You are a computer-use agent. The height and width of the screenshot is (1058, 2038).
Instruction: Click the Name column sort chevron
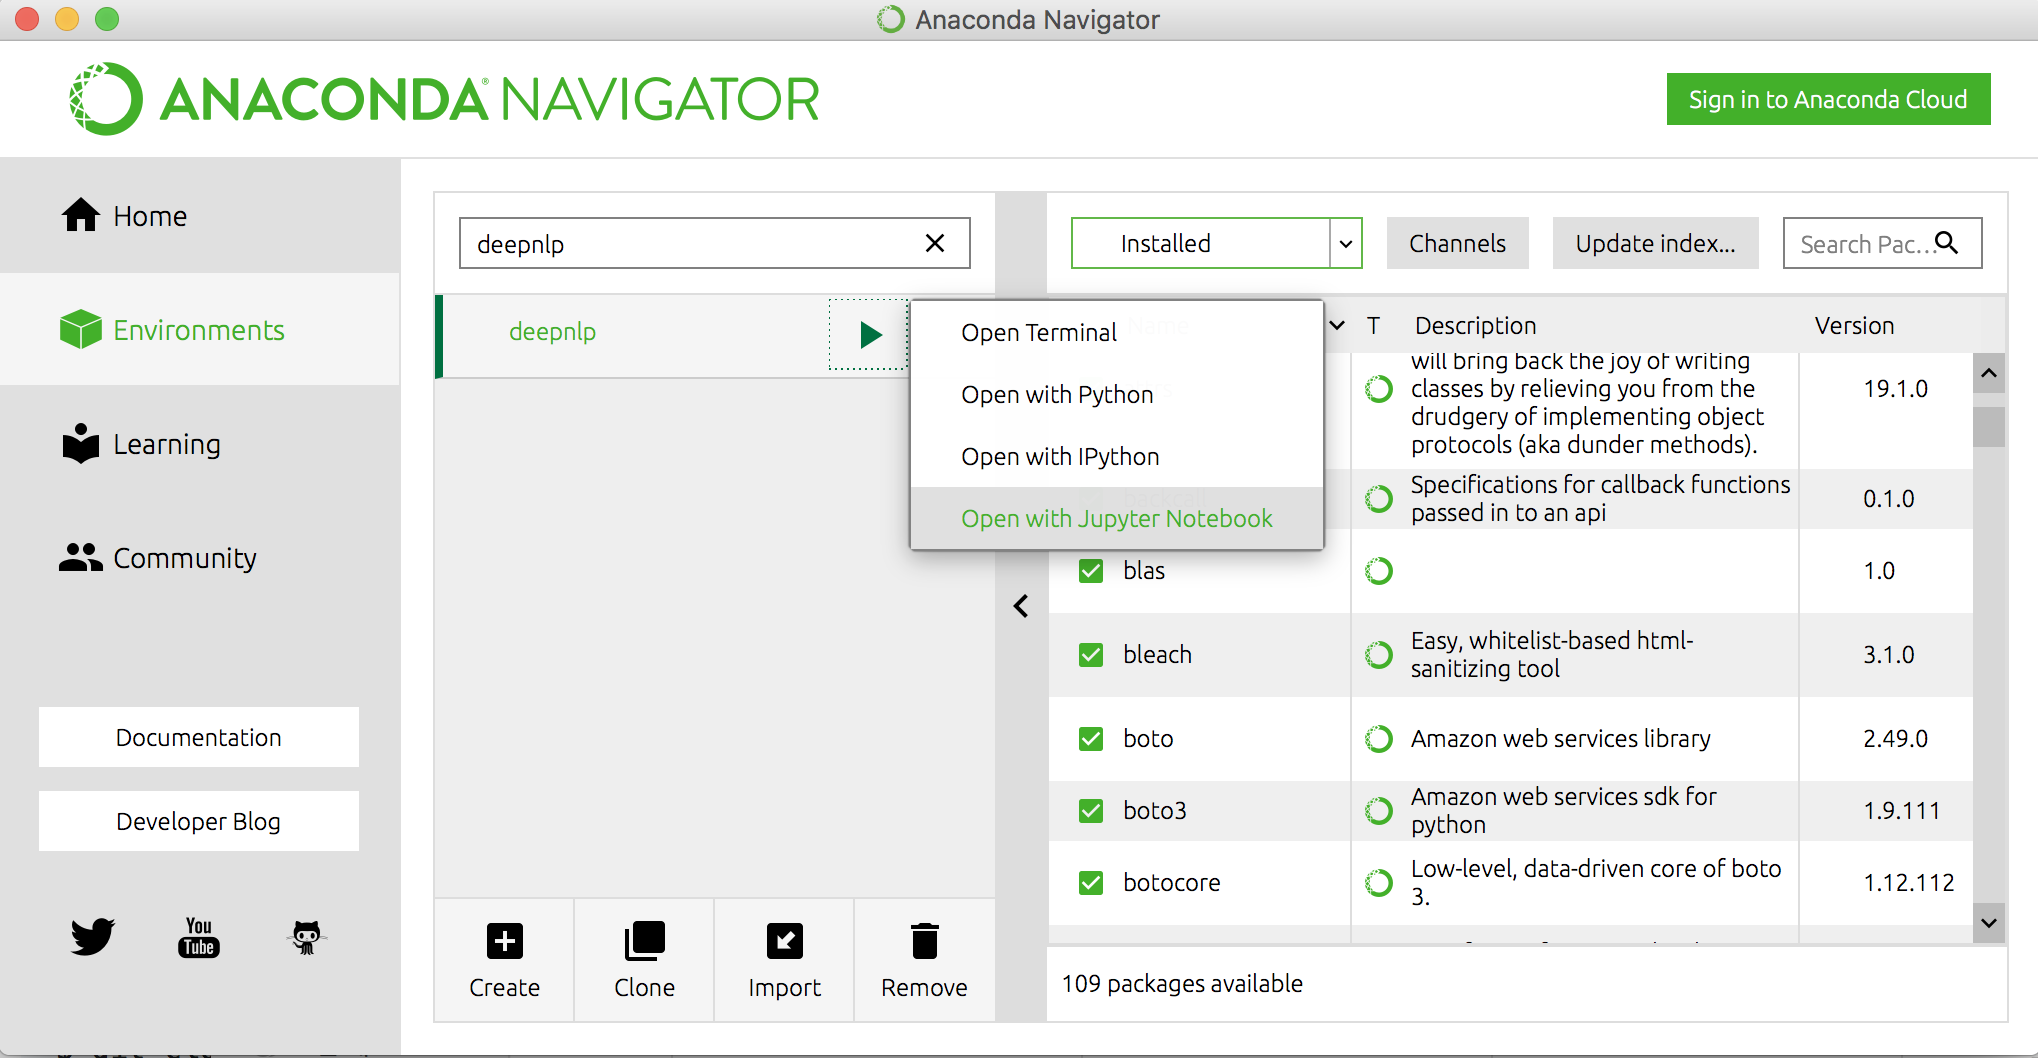click(x=1337, y=325)
